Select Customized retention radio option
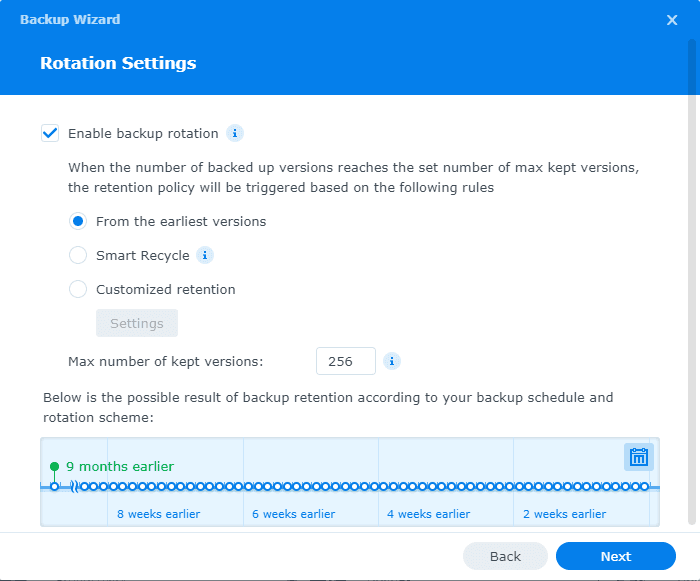700x581 pixels. pyautogui.click(x=78, y=289)
